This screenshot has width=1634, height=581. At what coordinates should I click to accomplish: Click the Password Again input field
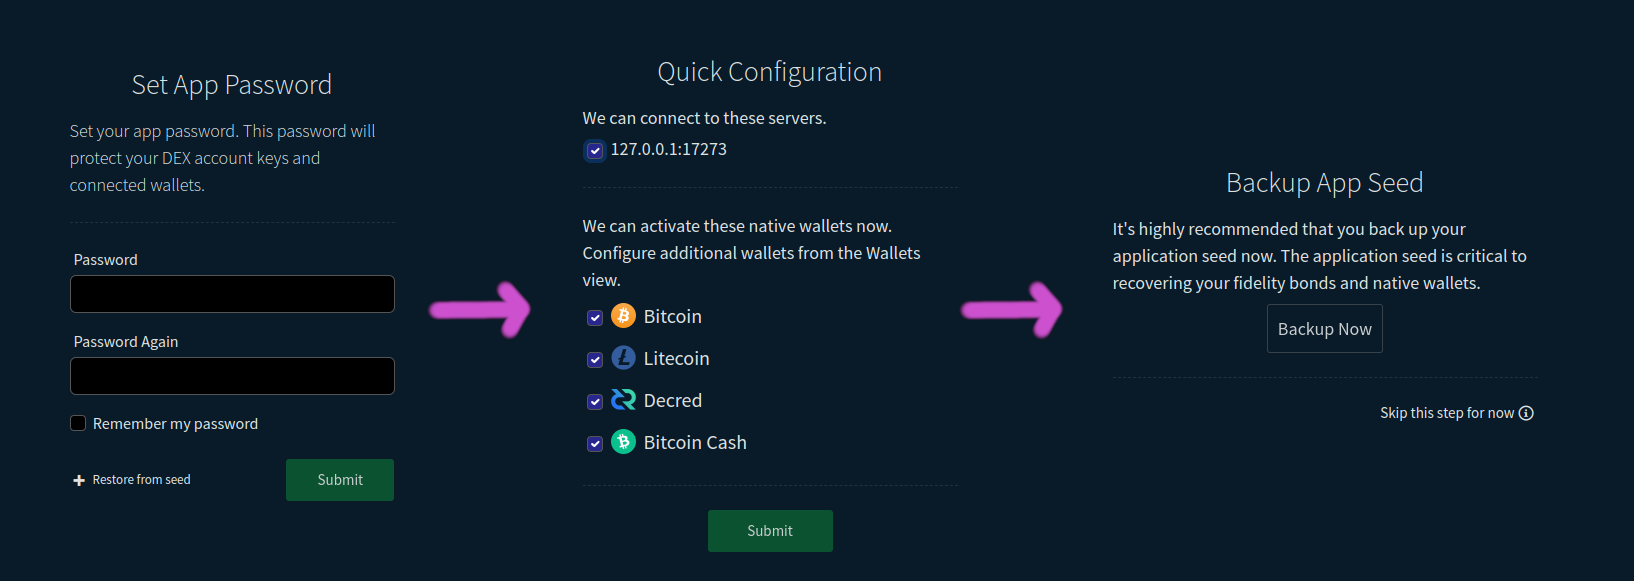(231, 375)
